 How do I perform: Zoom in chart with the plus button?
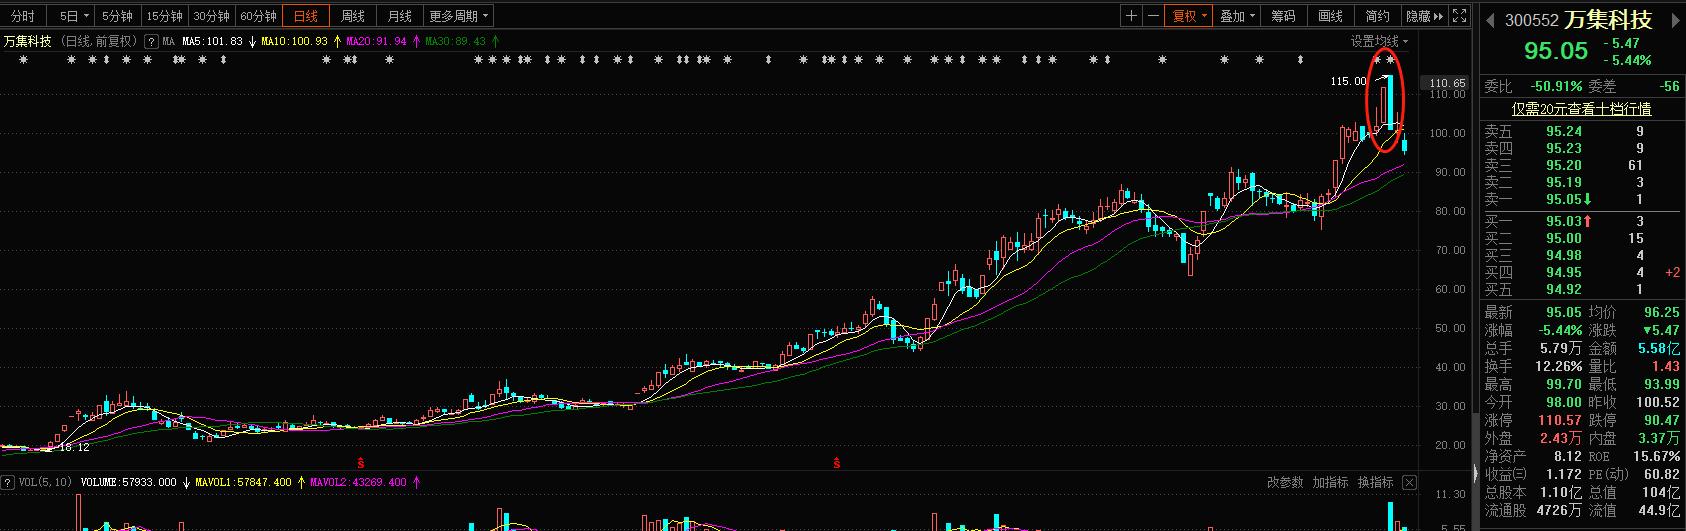[1131, 16]
